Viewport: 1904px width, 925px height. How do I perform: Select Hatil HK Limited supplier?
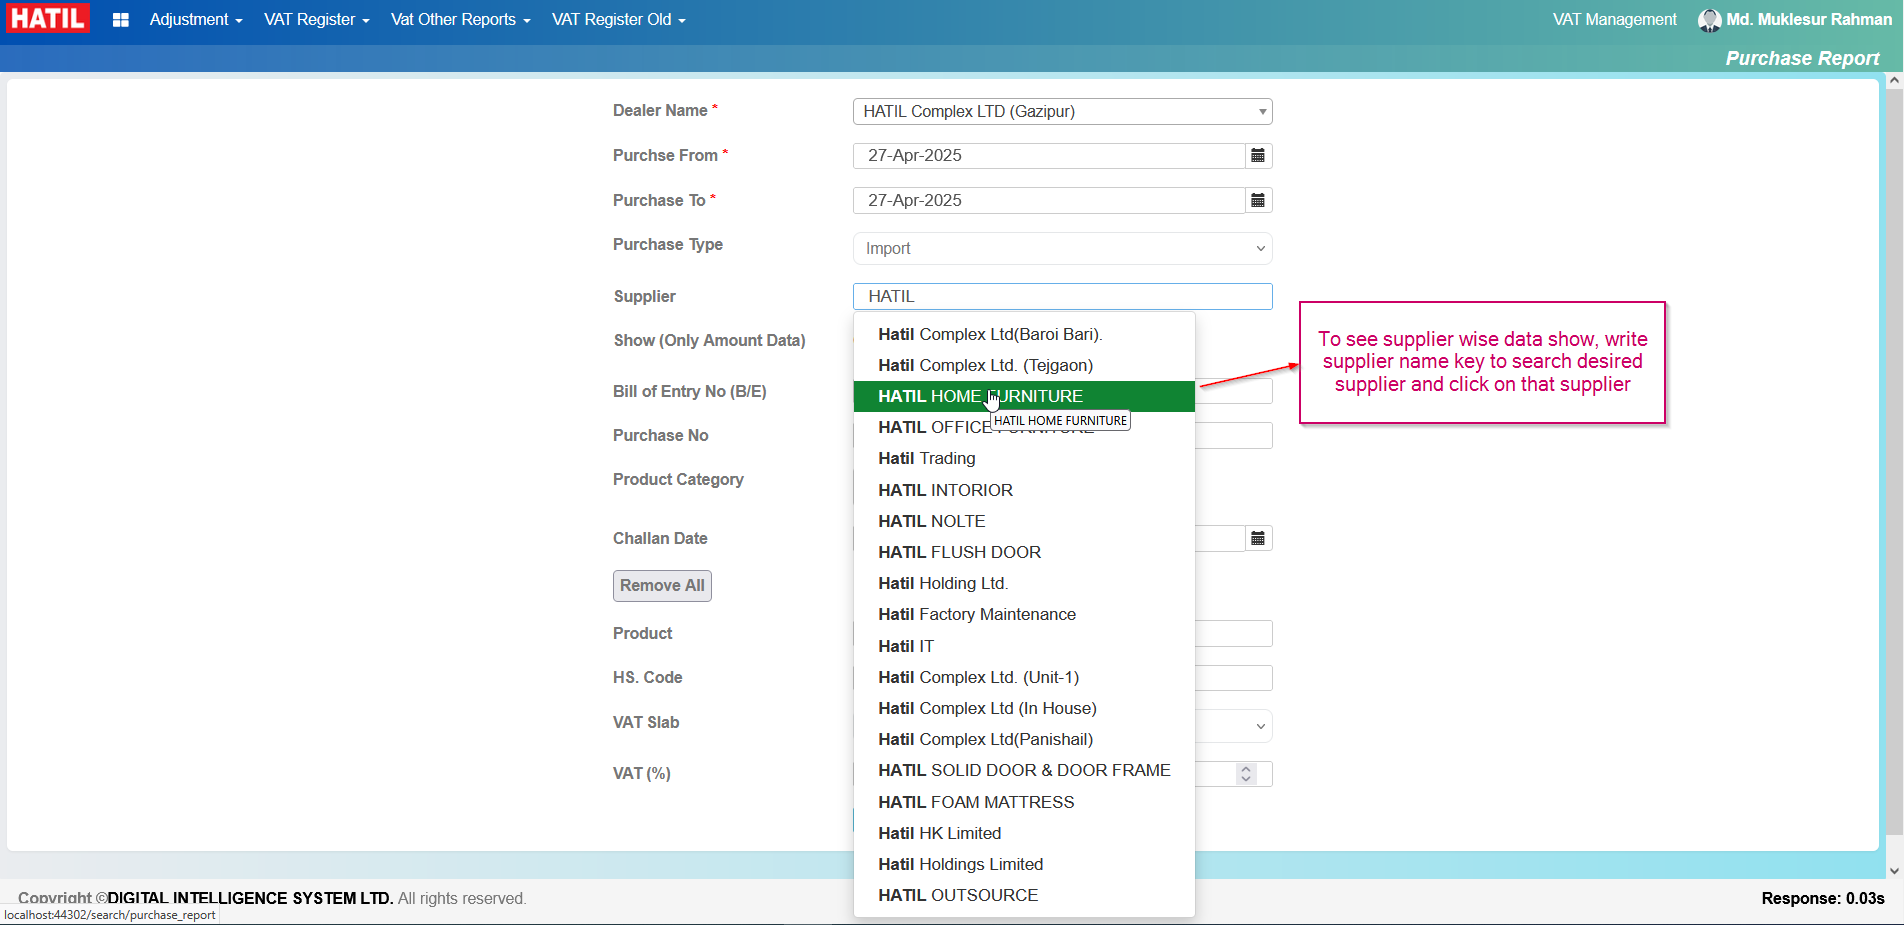point(1024,834)
